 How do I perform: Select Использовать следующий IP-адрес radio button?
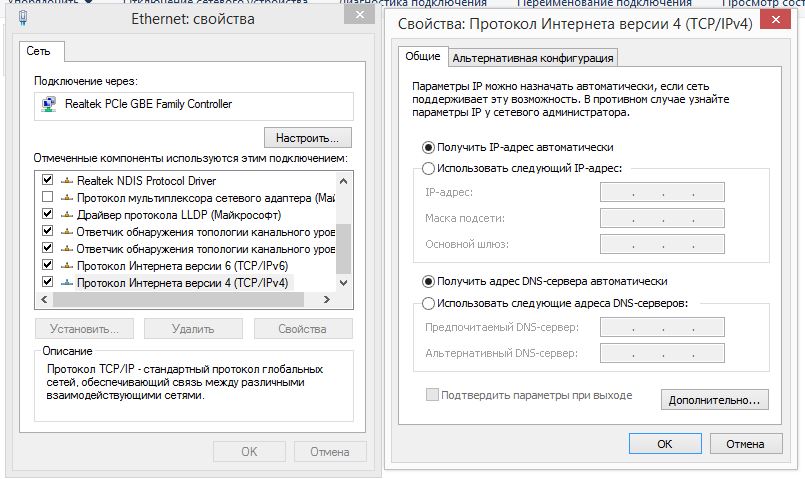[x=428, y=168]
